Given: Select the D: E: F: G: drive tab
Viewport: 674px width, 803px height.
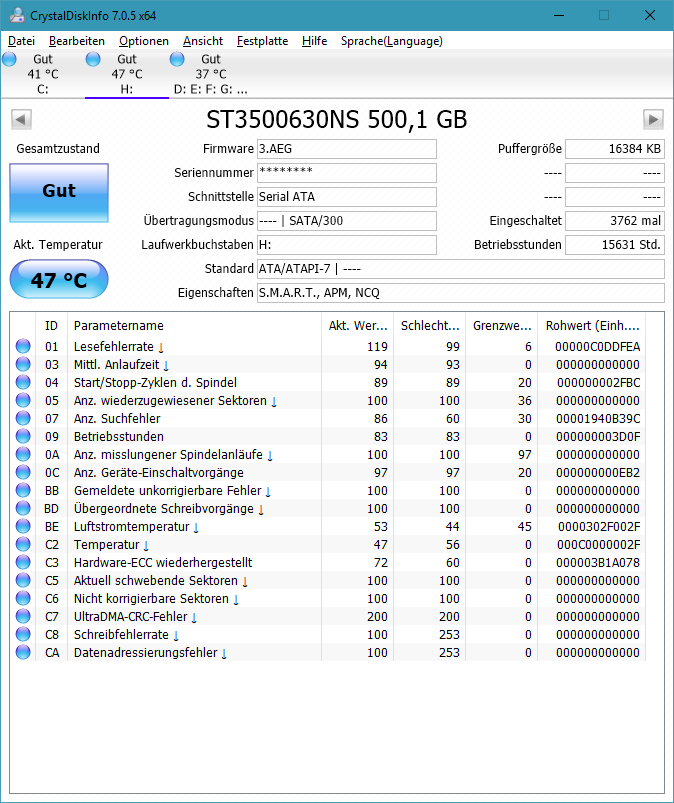Looking at the screenshot, I should click(210, 74).
